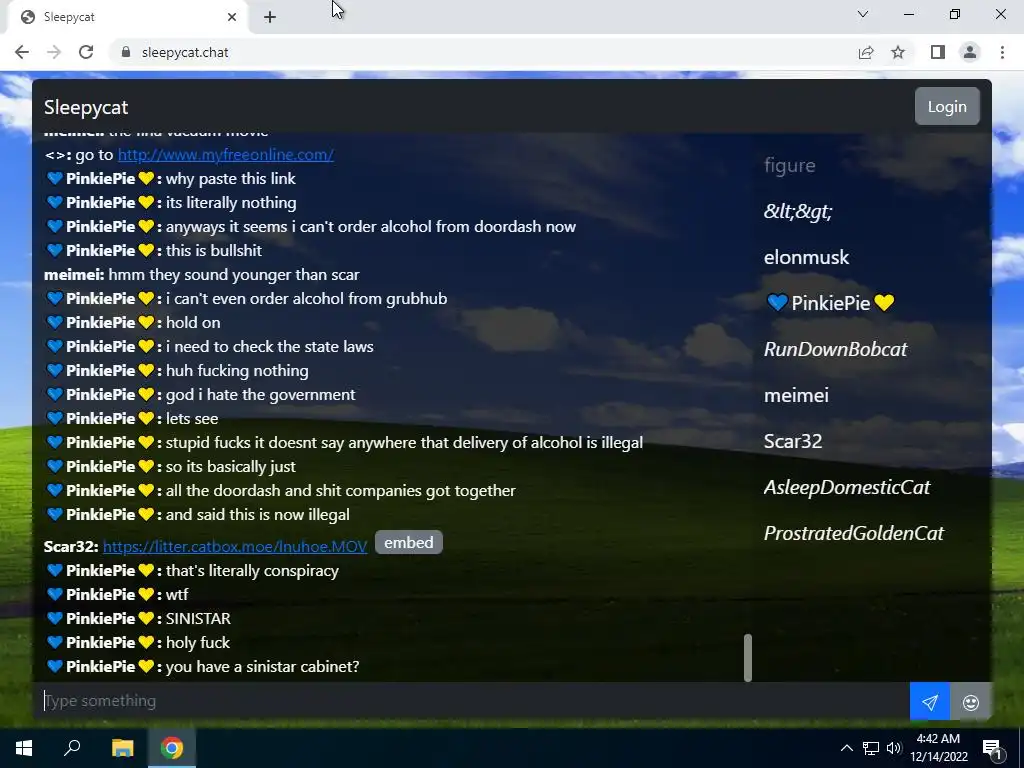The height and width of the screenshot is (768, 1024).
Task: Click message 'that's literally conspiracy'
Action: pos(252,571)
